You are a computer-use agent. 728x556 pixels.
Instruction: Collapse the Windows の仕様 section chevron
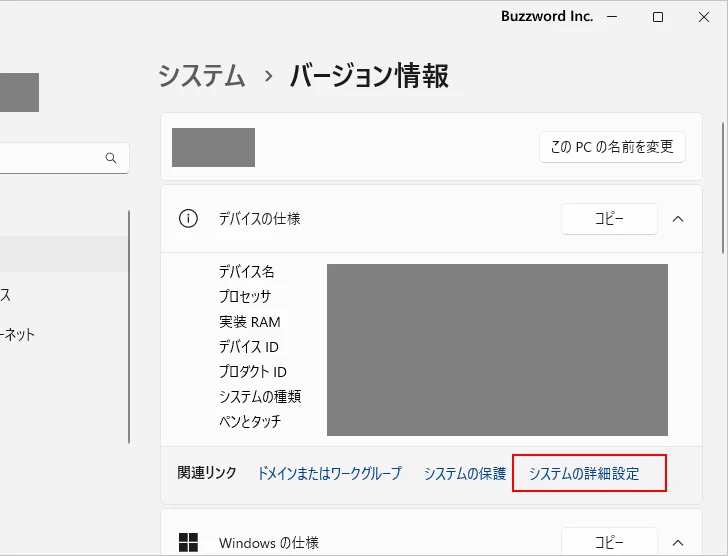[x=678, y=543]
